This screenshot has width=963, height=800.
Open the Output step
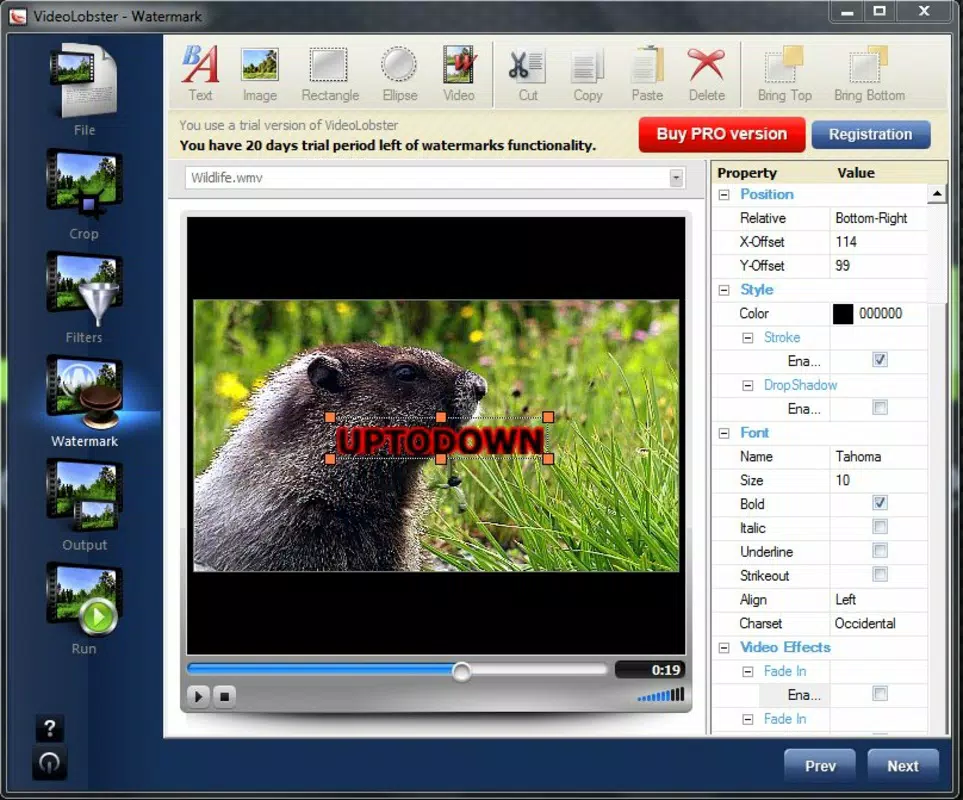pyautogui.click(x=84, y=506)
